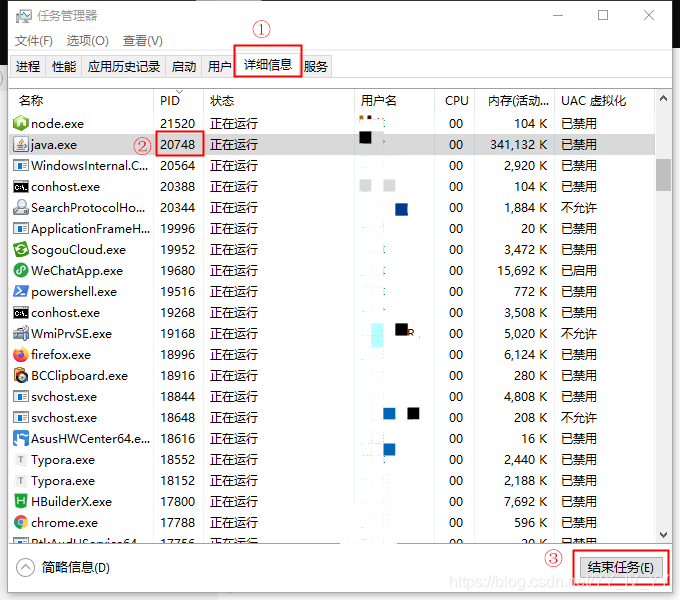Click icon of Typora.exe PID 18152
The image size is (680, 600).
click(x=20, y=480)
